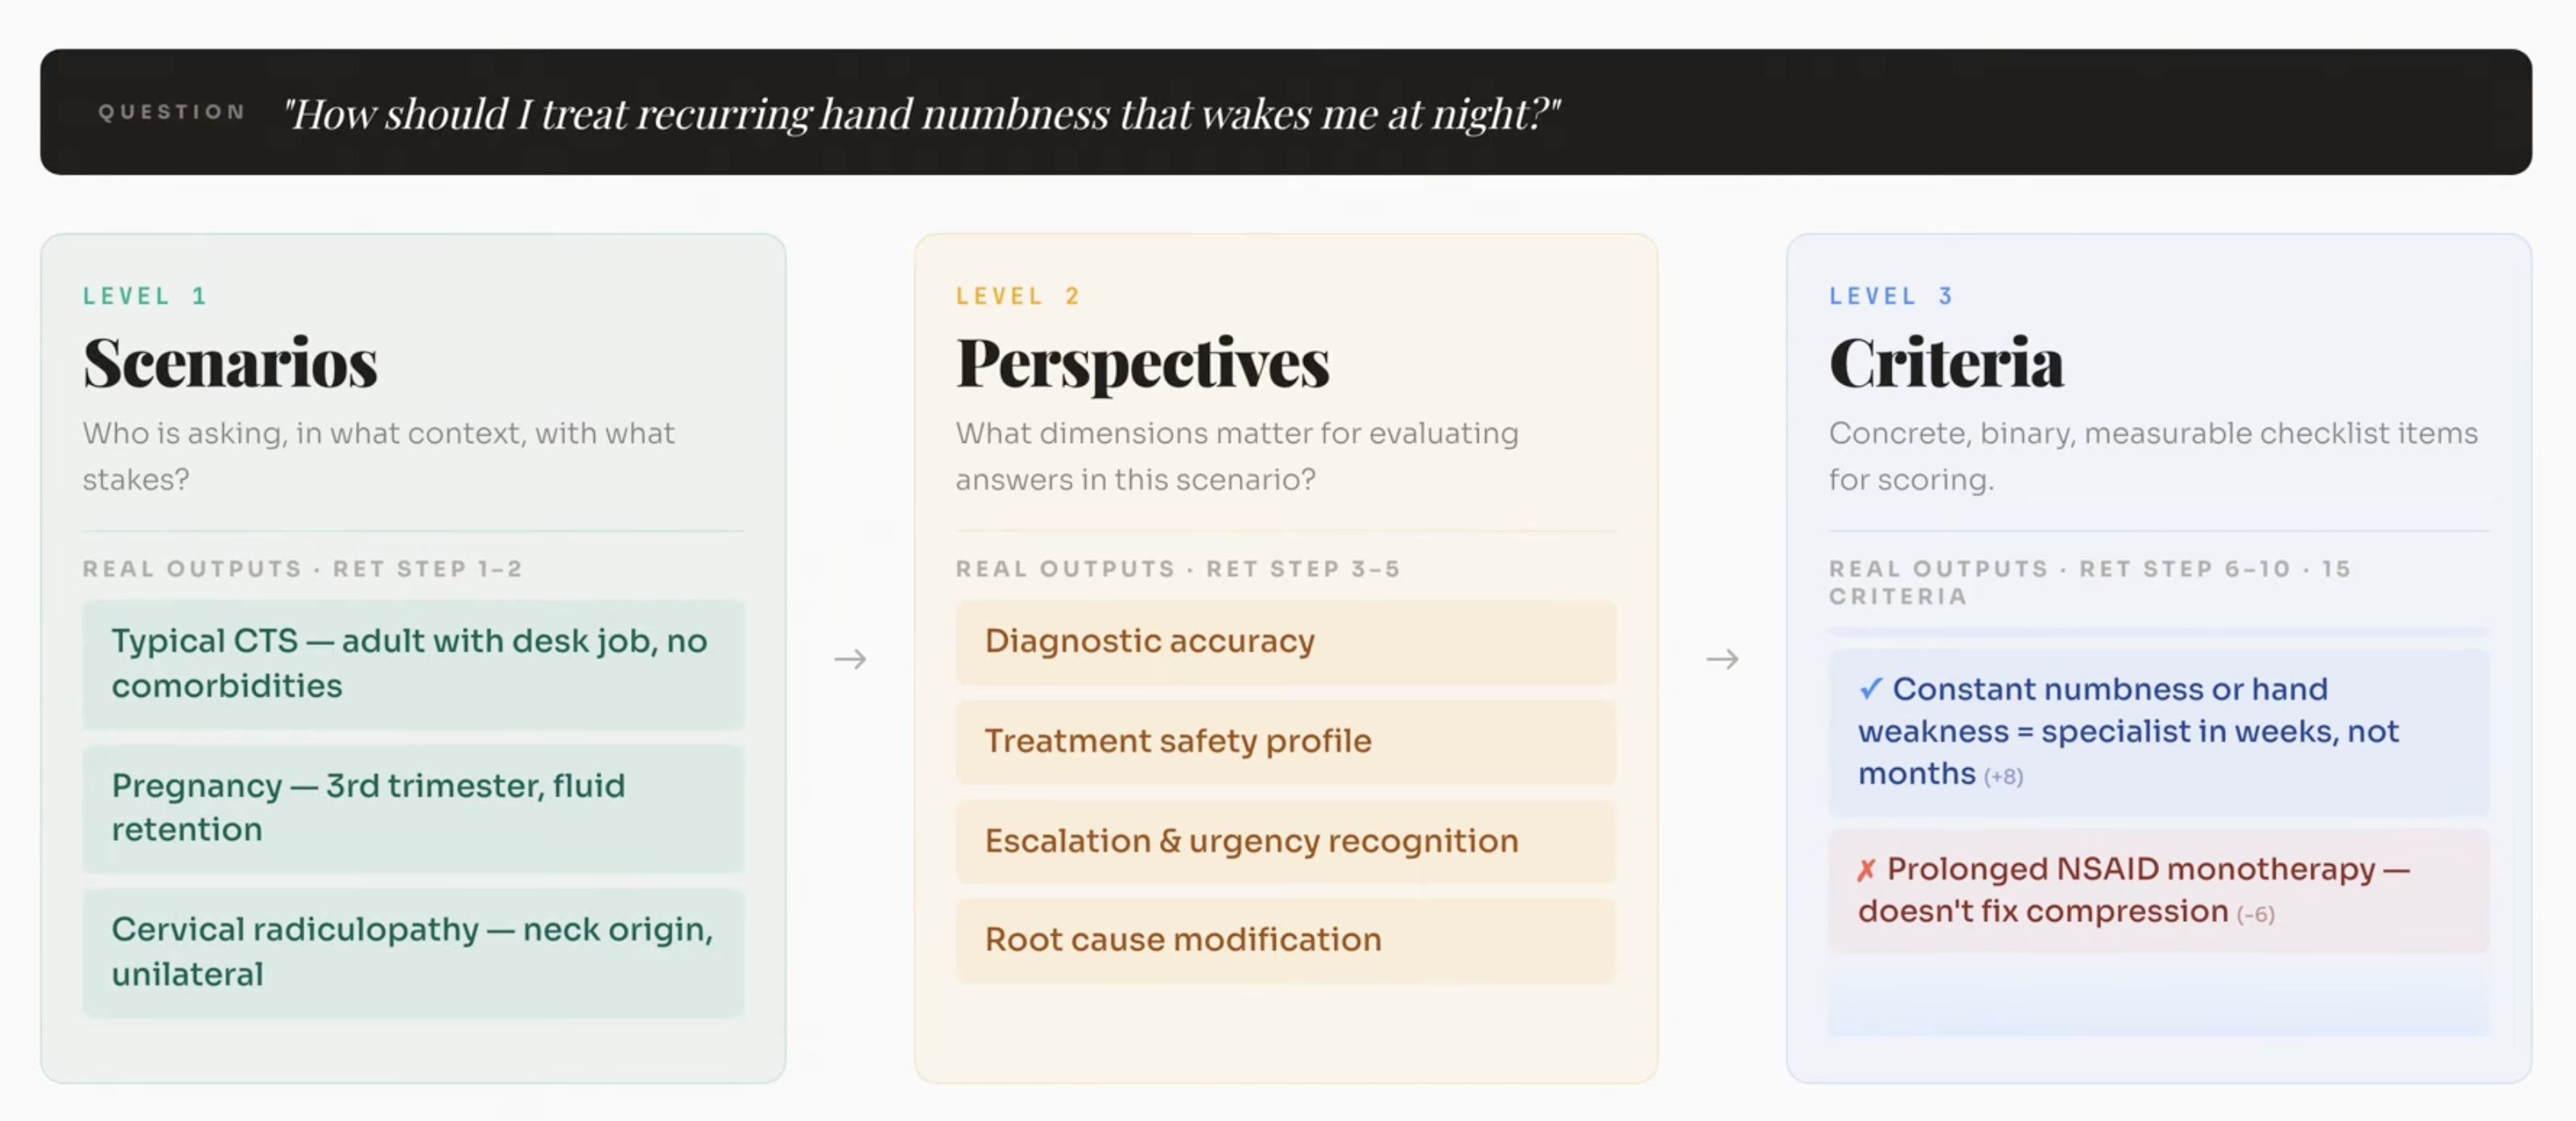Viewport: 2576px width, 1121px height.
Task: Click the Prolonged NSAID monotherapy criterion card
Action: [x=2158, y=890]
